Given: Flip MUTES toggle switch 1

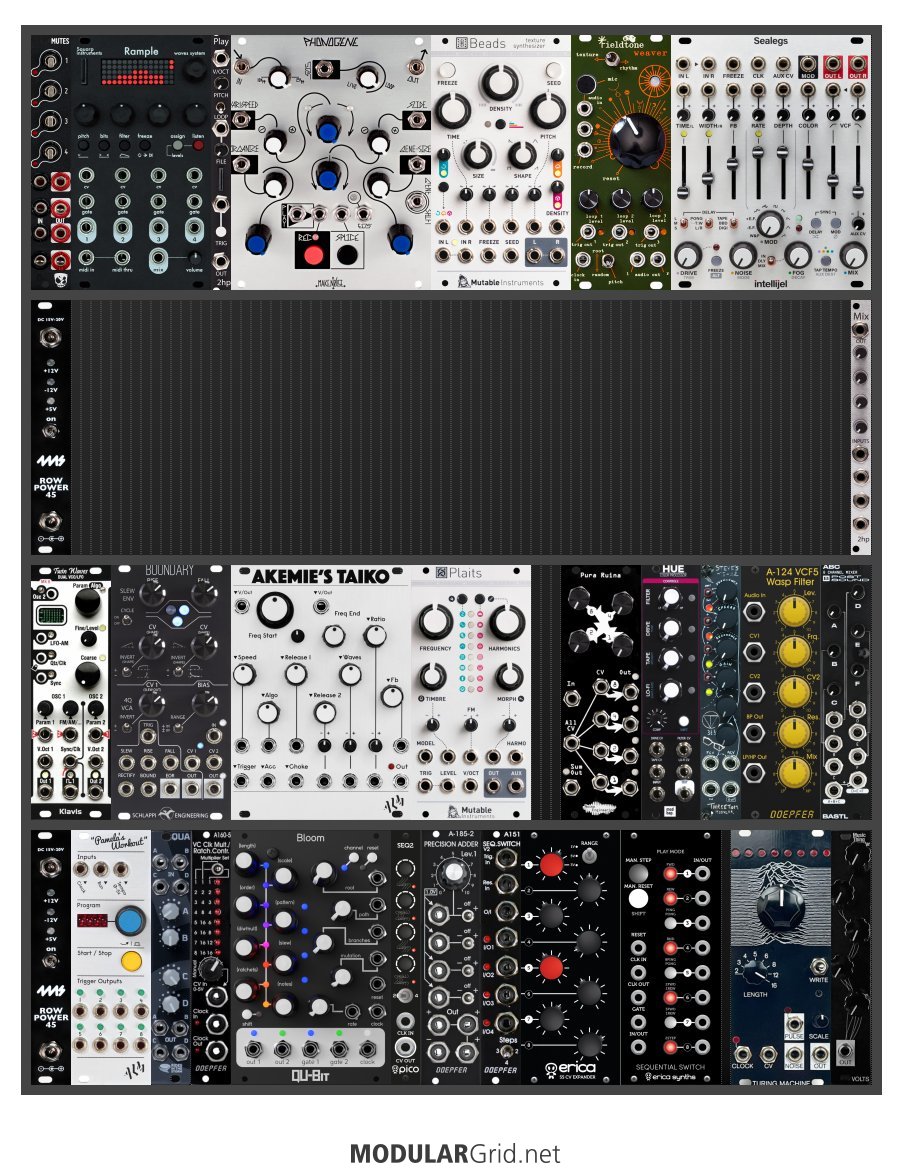Looking at the screenshot, I should point(49,61).
